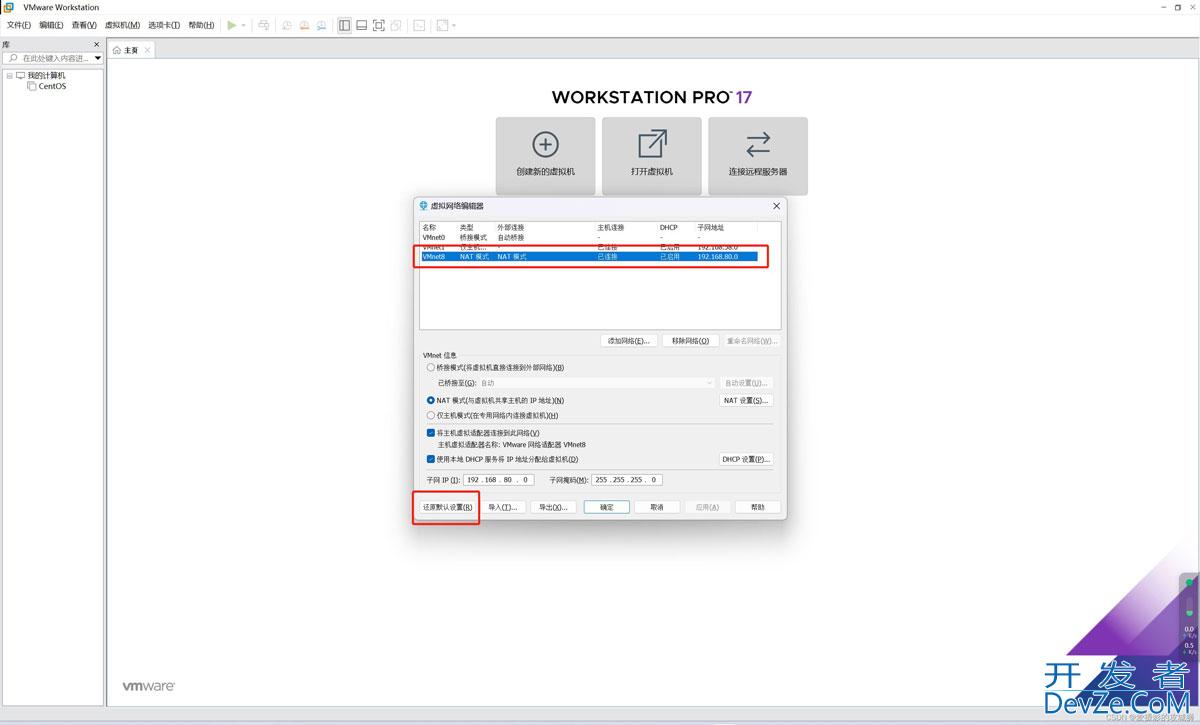Viewport: 1200px width, 725px height.
Task: Click the 打开虚拟机 tile
Action: click(652, 154)
